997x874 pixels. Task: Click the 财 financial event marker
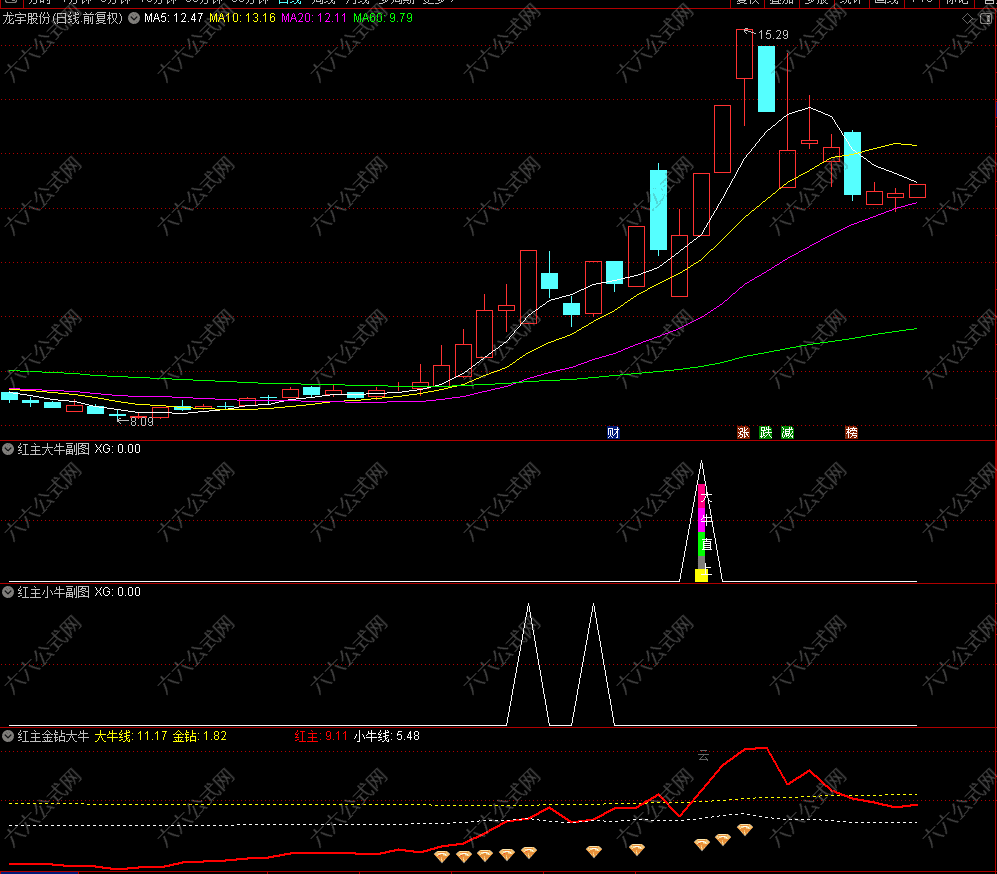coord(613,433)
